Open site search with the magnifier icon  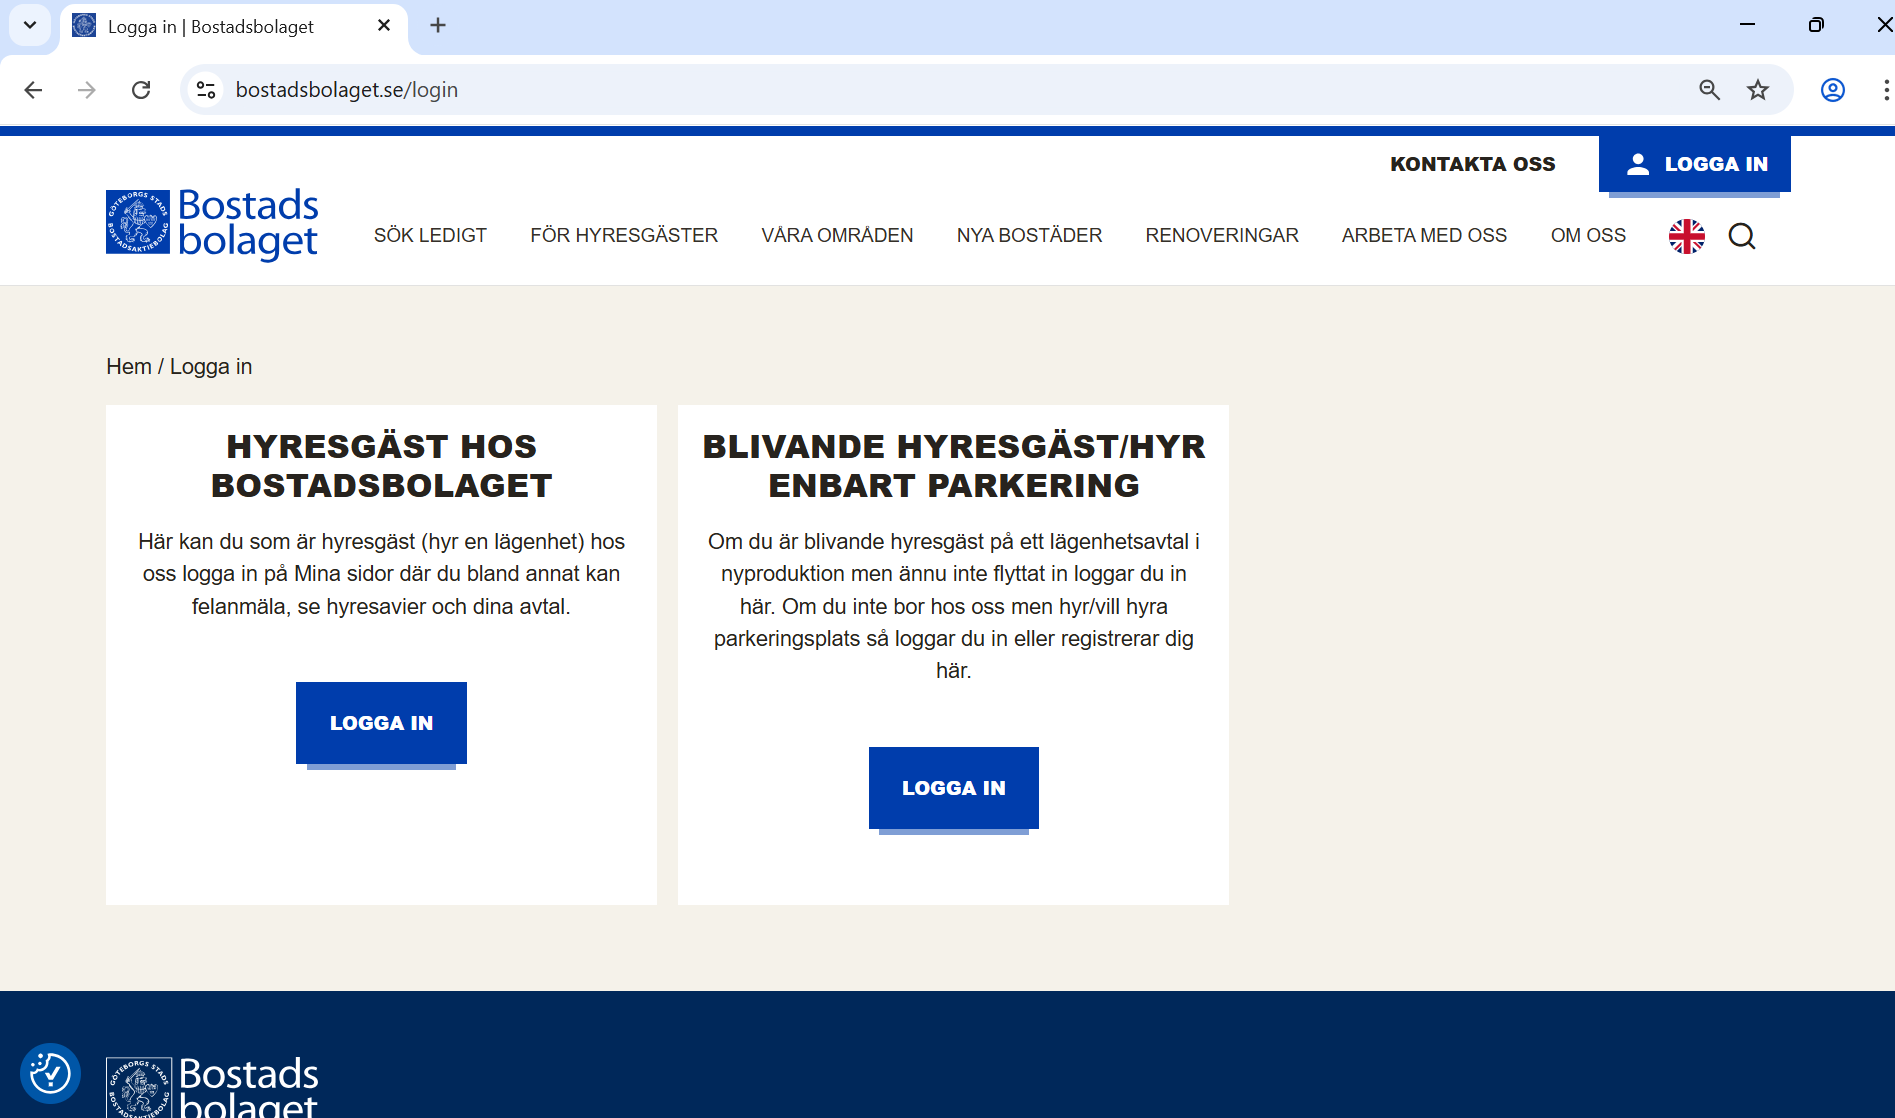1741,236
